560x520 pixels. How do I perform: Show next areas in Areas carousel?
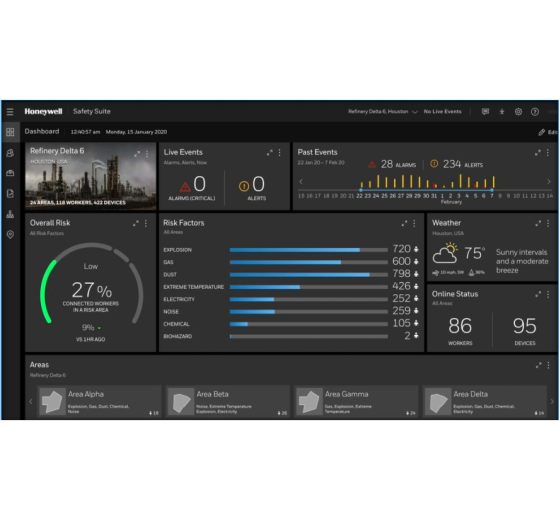click(x=552, y=401)
